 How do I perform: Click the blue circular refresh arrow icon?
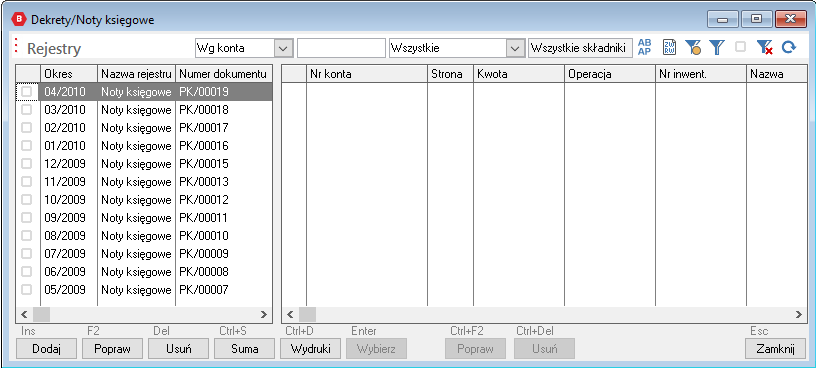[789, 47]
